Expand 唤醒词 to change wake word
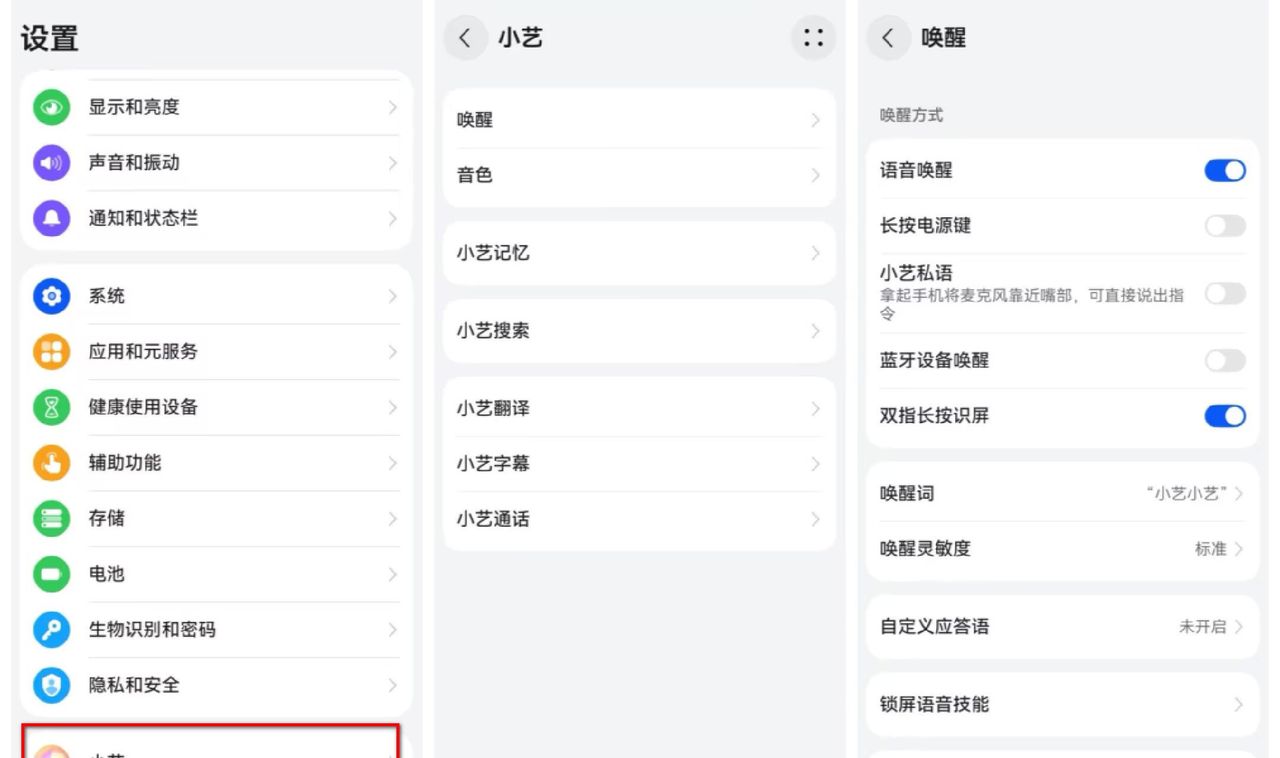1280x758 pixels. 1060,493
